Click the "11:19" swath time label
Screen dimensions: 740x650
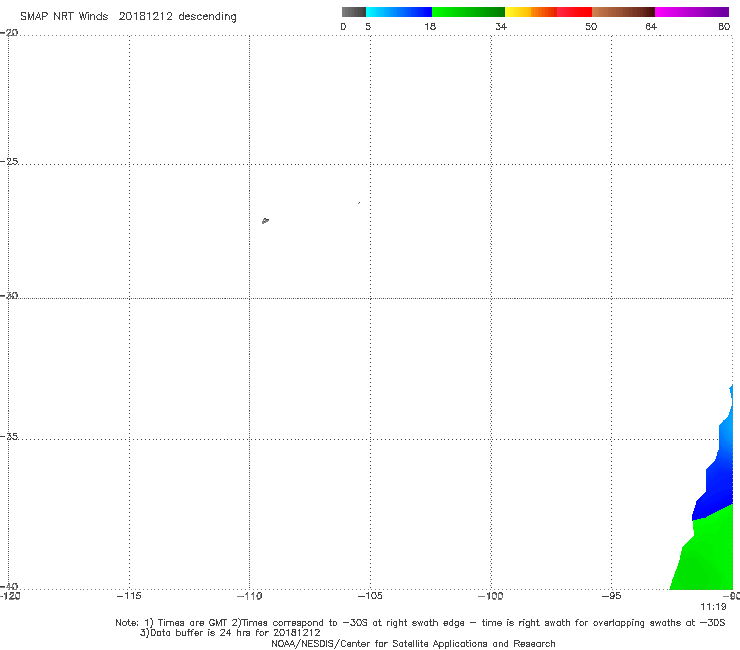click(713, 607)
